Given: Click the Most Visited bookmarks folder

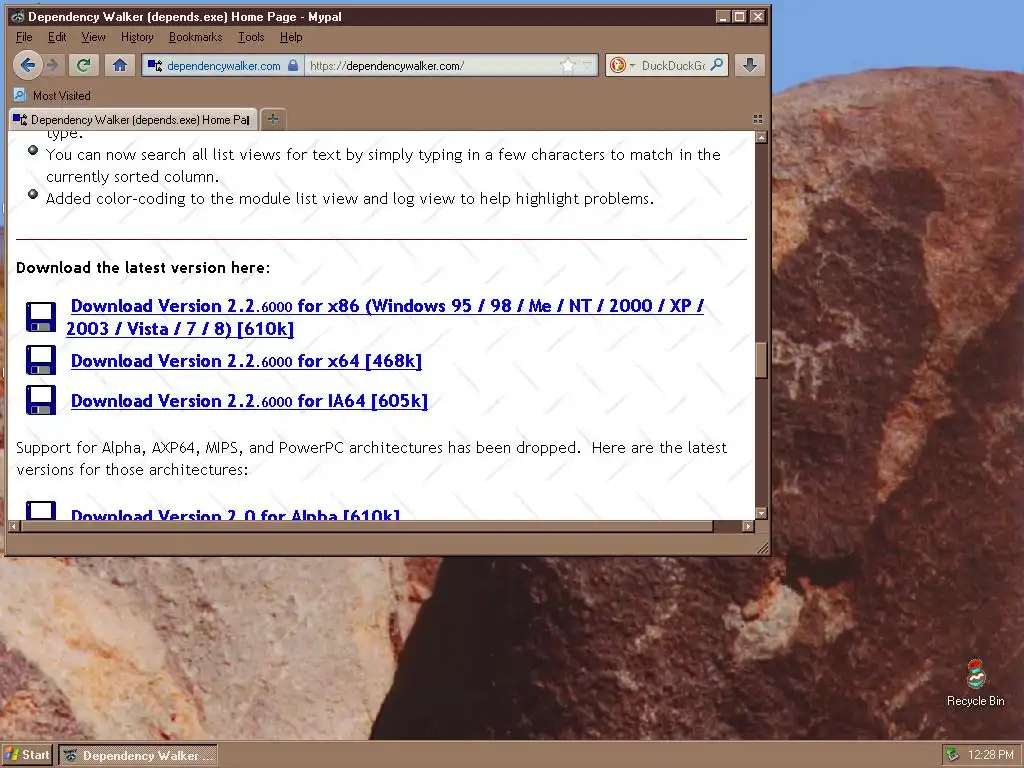Looking at the screenshot, I should coord(52,95).
